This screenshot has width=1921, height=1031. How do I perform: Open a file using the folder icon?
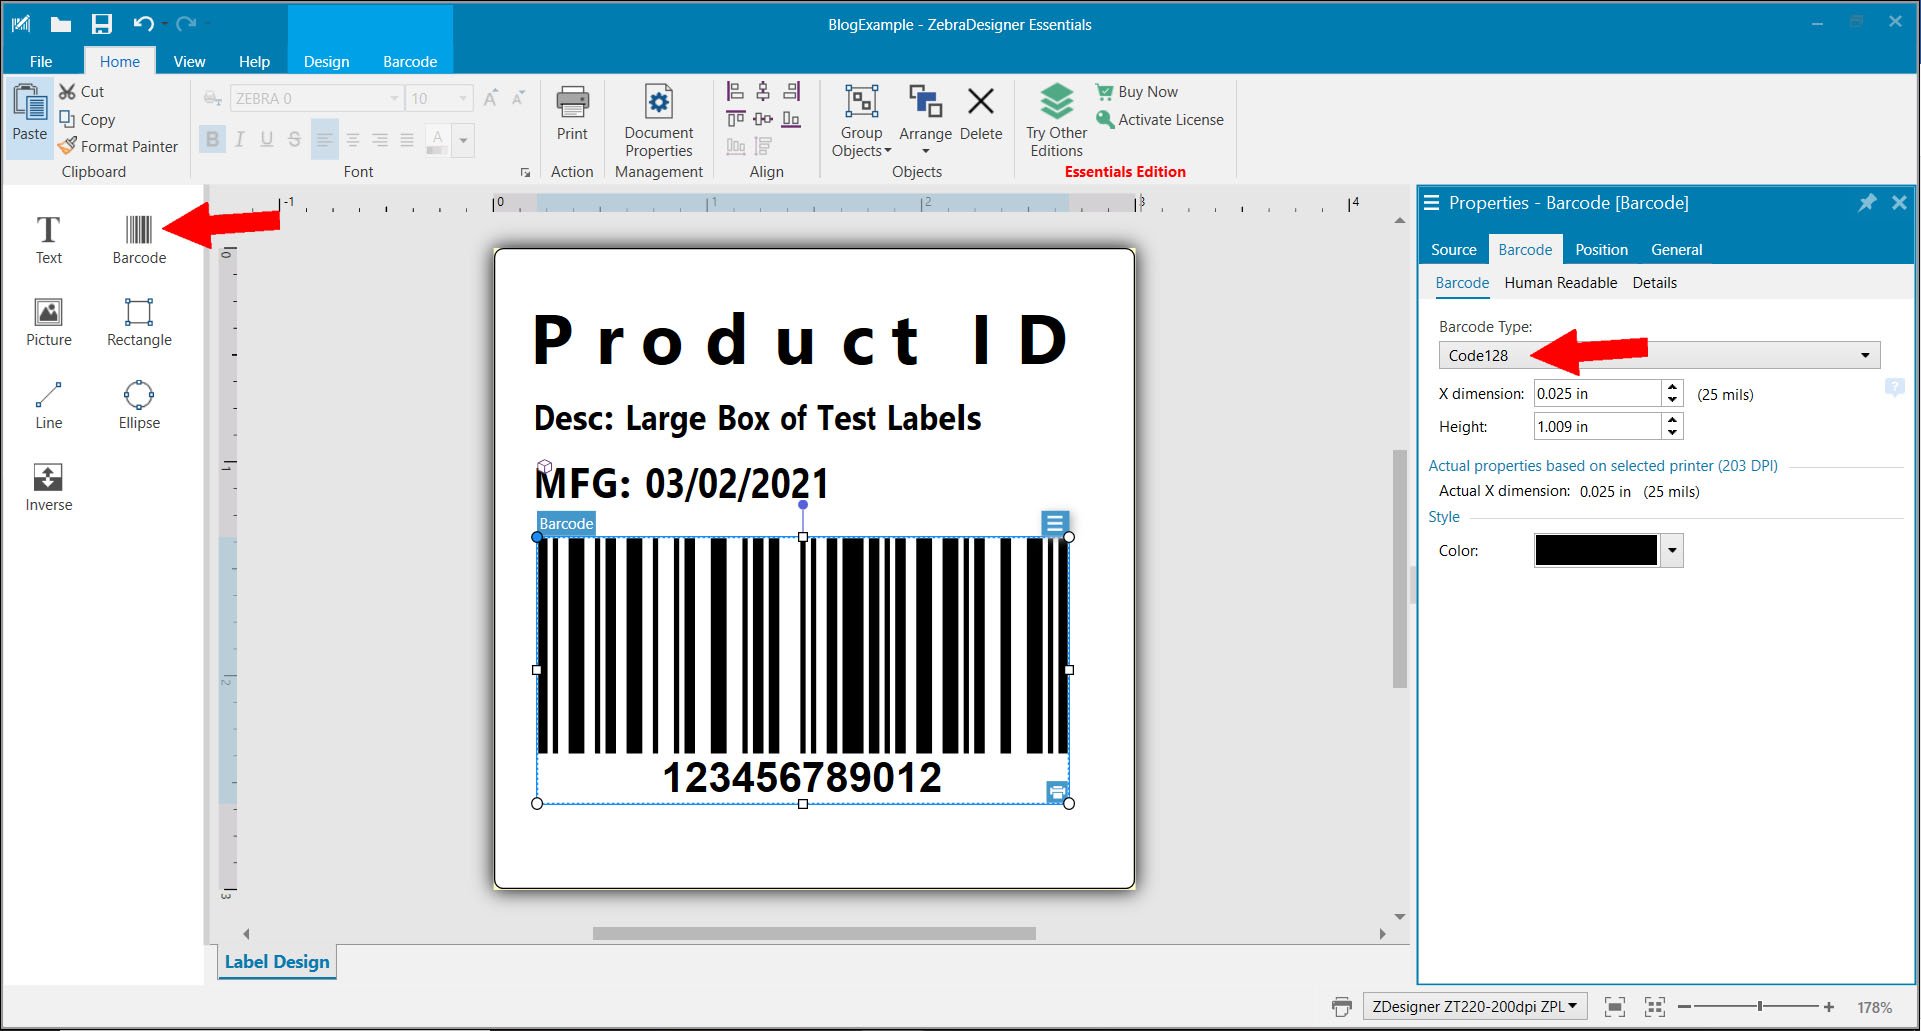[x=61, y=24]
